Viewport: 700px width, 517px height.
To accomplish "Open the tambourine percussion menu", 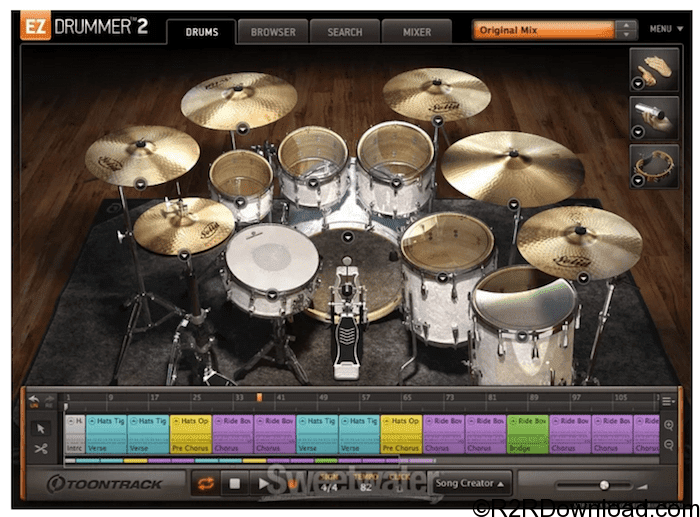I will pos(638,180).
